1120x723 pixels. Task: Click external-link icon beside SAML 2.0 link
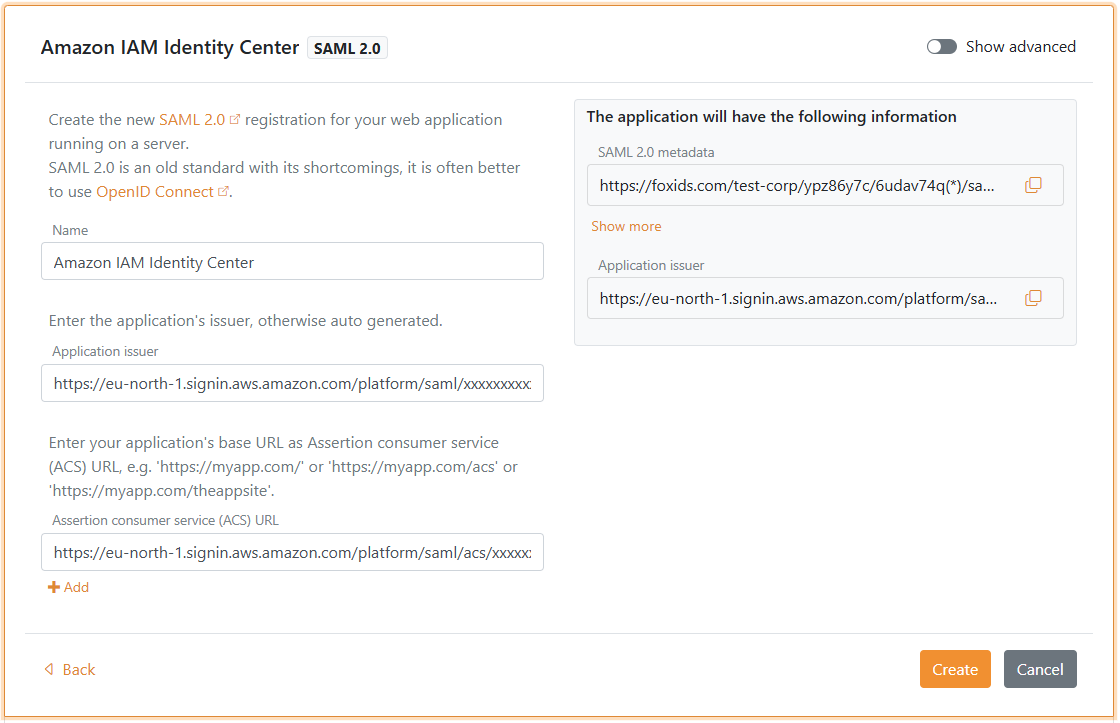coord(235,120)
